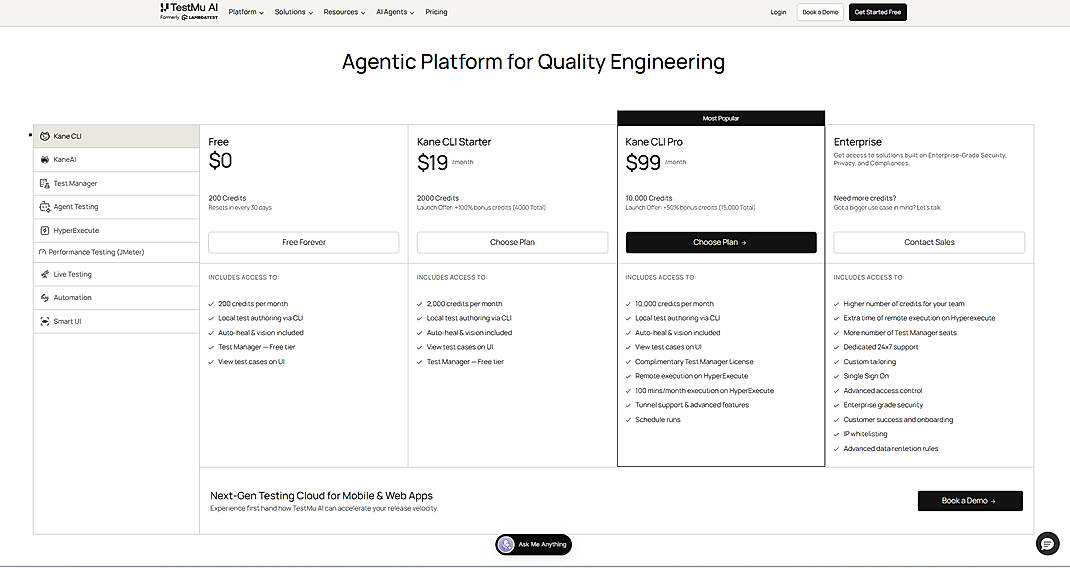
Task: Click the Most Popular banner
Action: [x=721, y=118]
